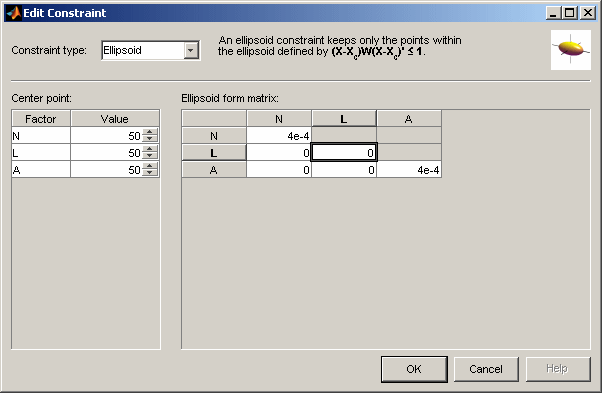602x393 pixels.
Task: Click the Factor column header
Action: 41,119
